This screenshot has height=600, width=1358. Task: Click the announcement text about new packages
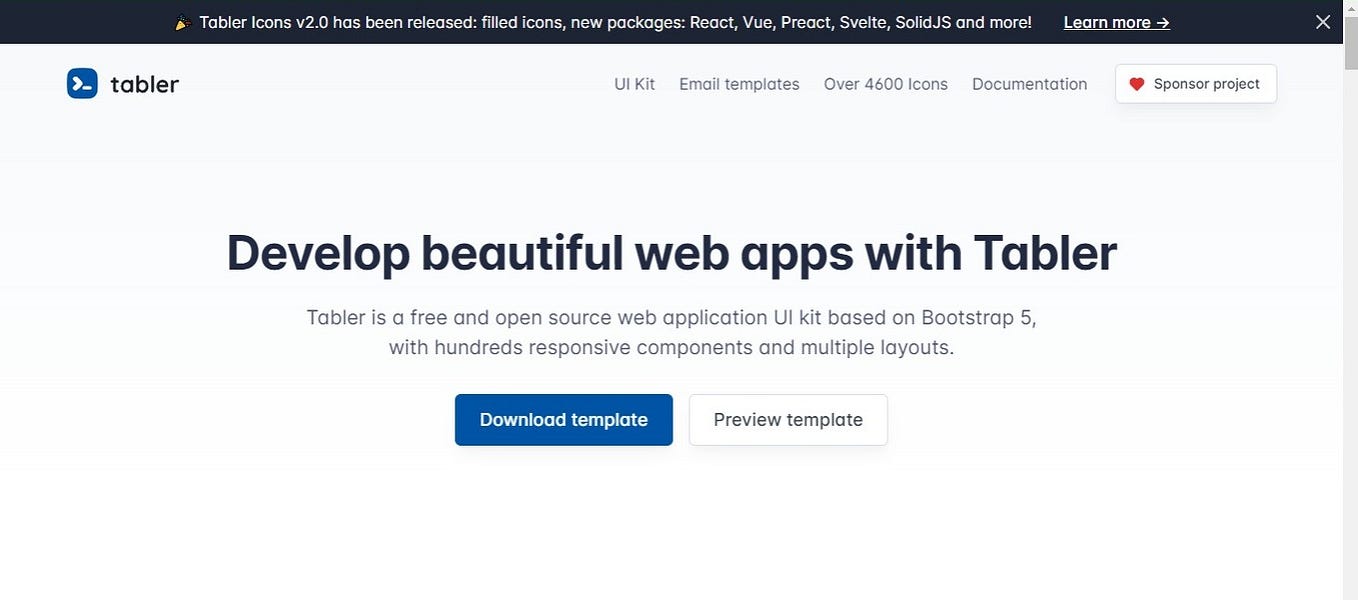click(615, 21)
